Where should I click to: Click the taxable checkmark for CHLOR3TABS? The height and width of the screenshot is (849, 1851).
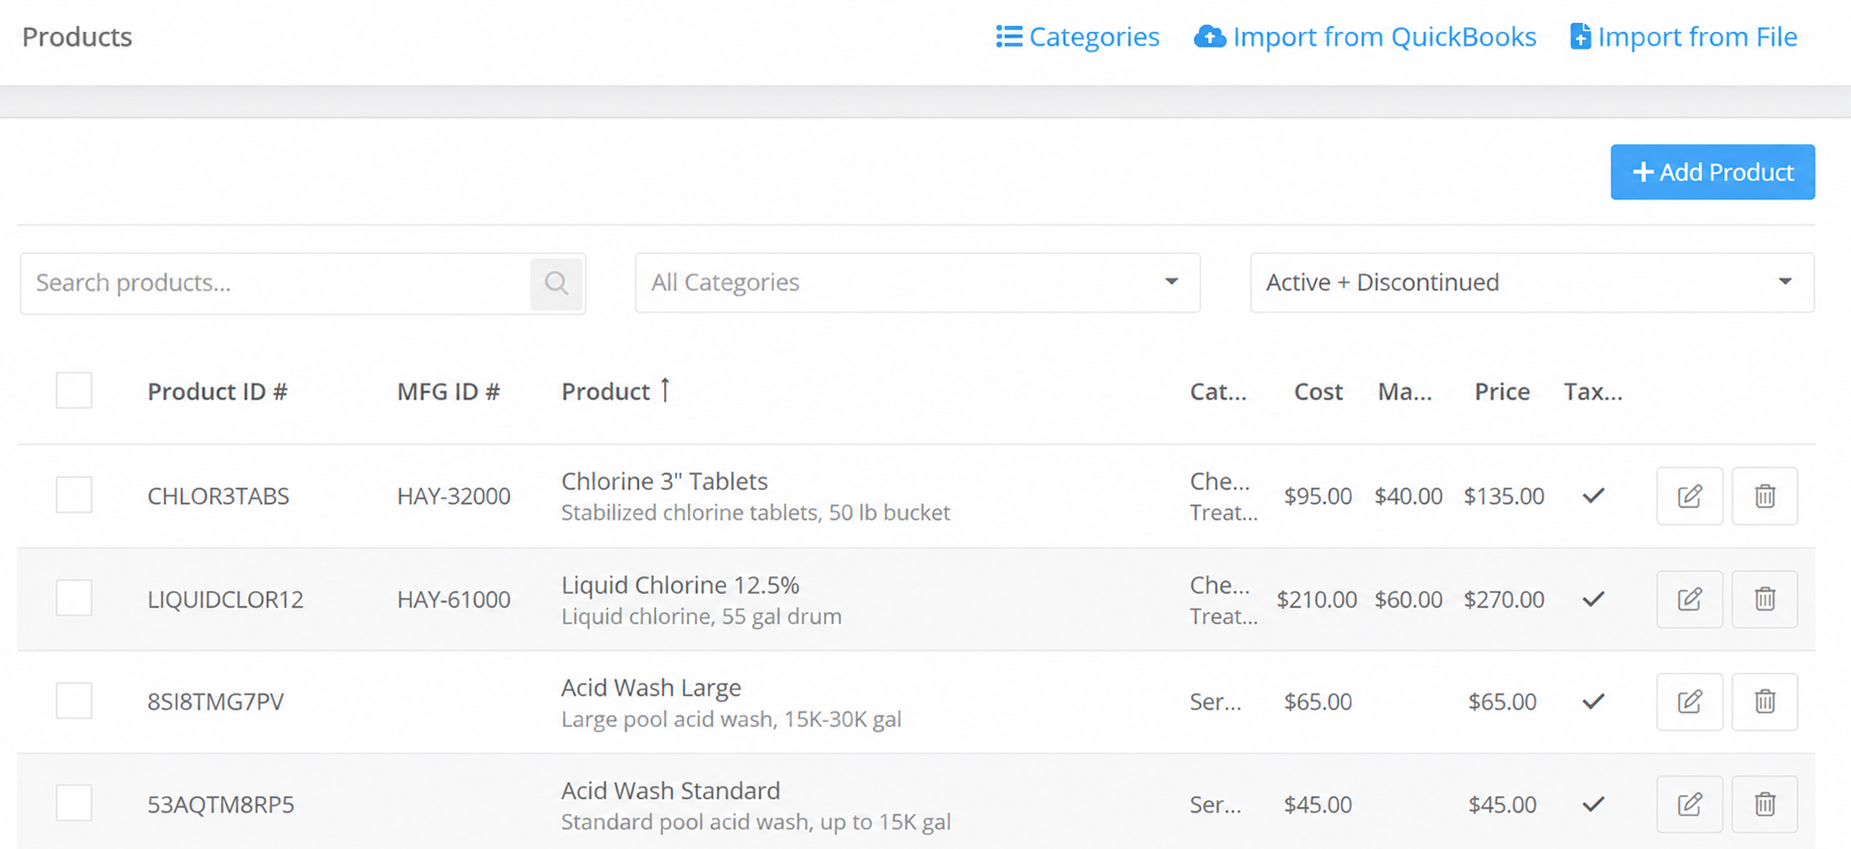click(1593, 496)
